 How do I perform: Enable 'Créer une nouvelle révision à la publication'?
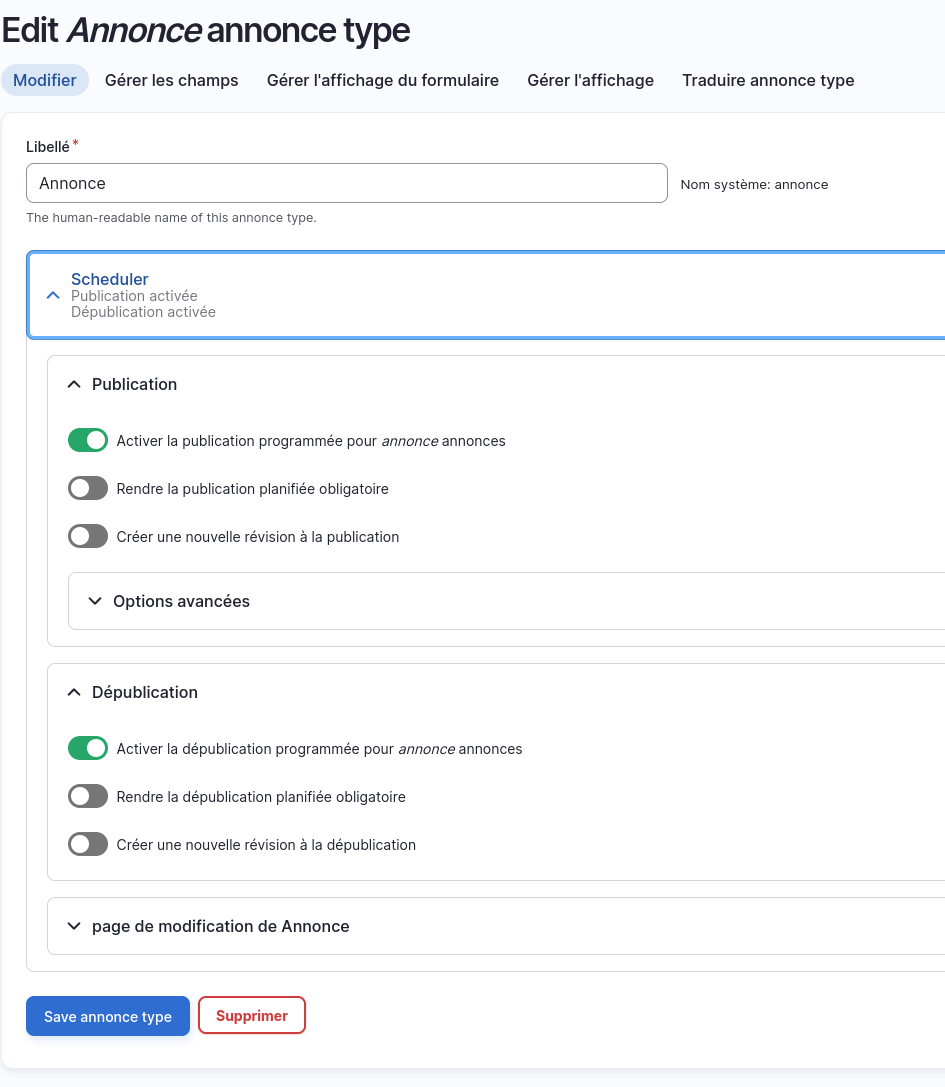88,536
